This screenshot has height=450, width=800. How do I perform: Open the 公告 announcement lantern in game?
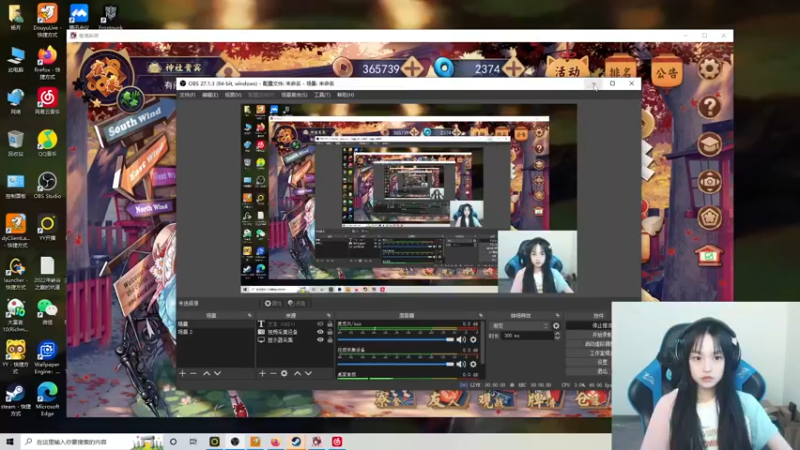tap(666, 71)
